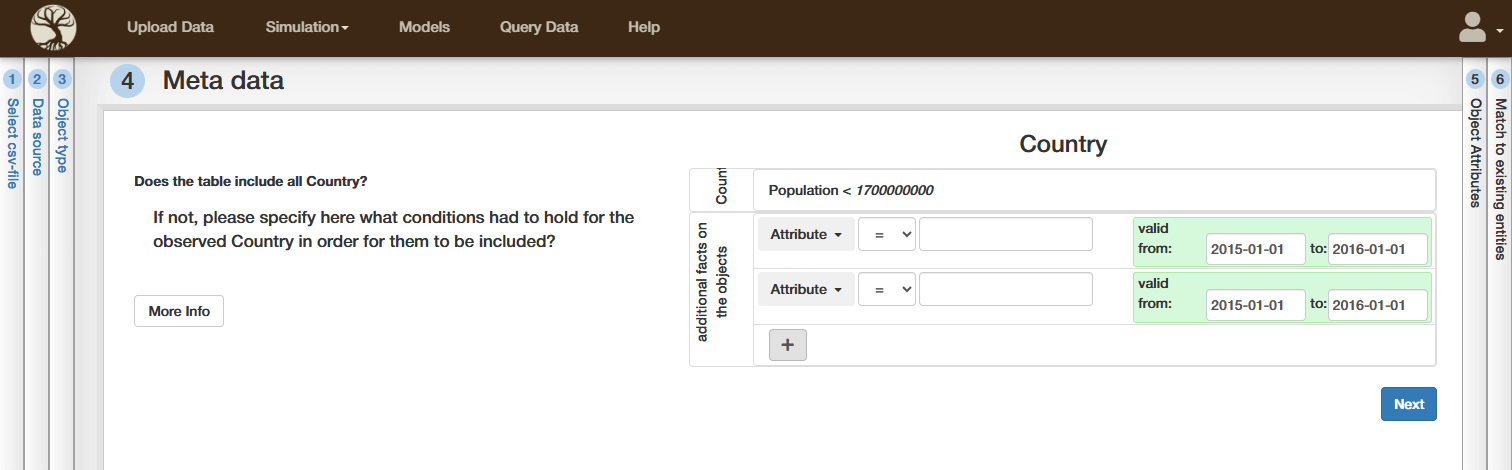Jump to step 6 Match to existing entities
Screen dimensions: 1512x470
coord(1499,160)
